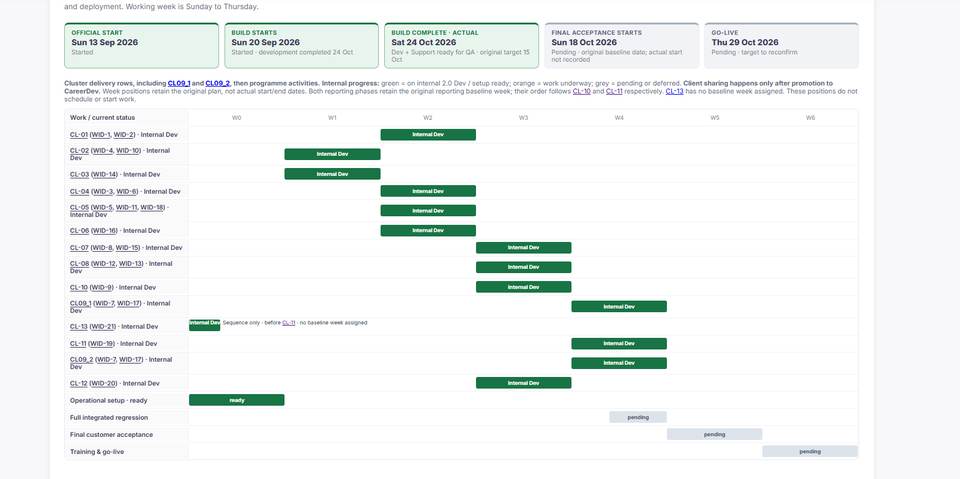Open the WID-4 work item link
Screen dimensions: 960x479
click(103, 151)
